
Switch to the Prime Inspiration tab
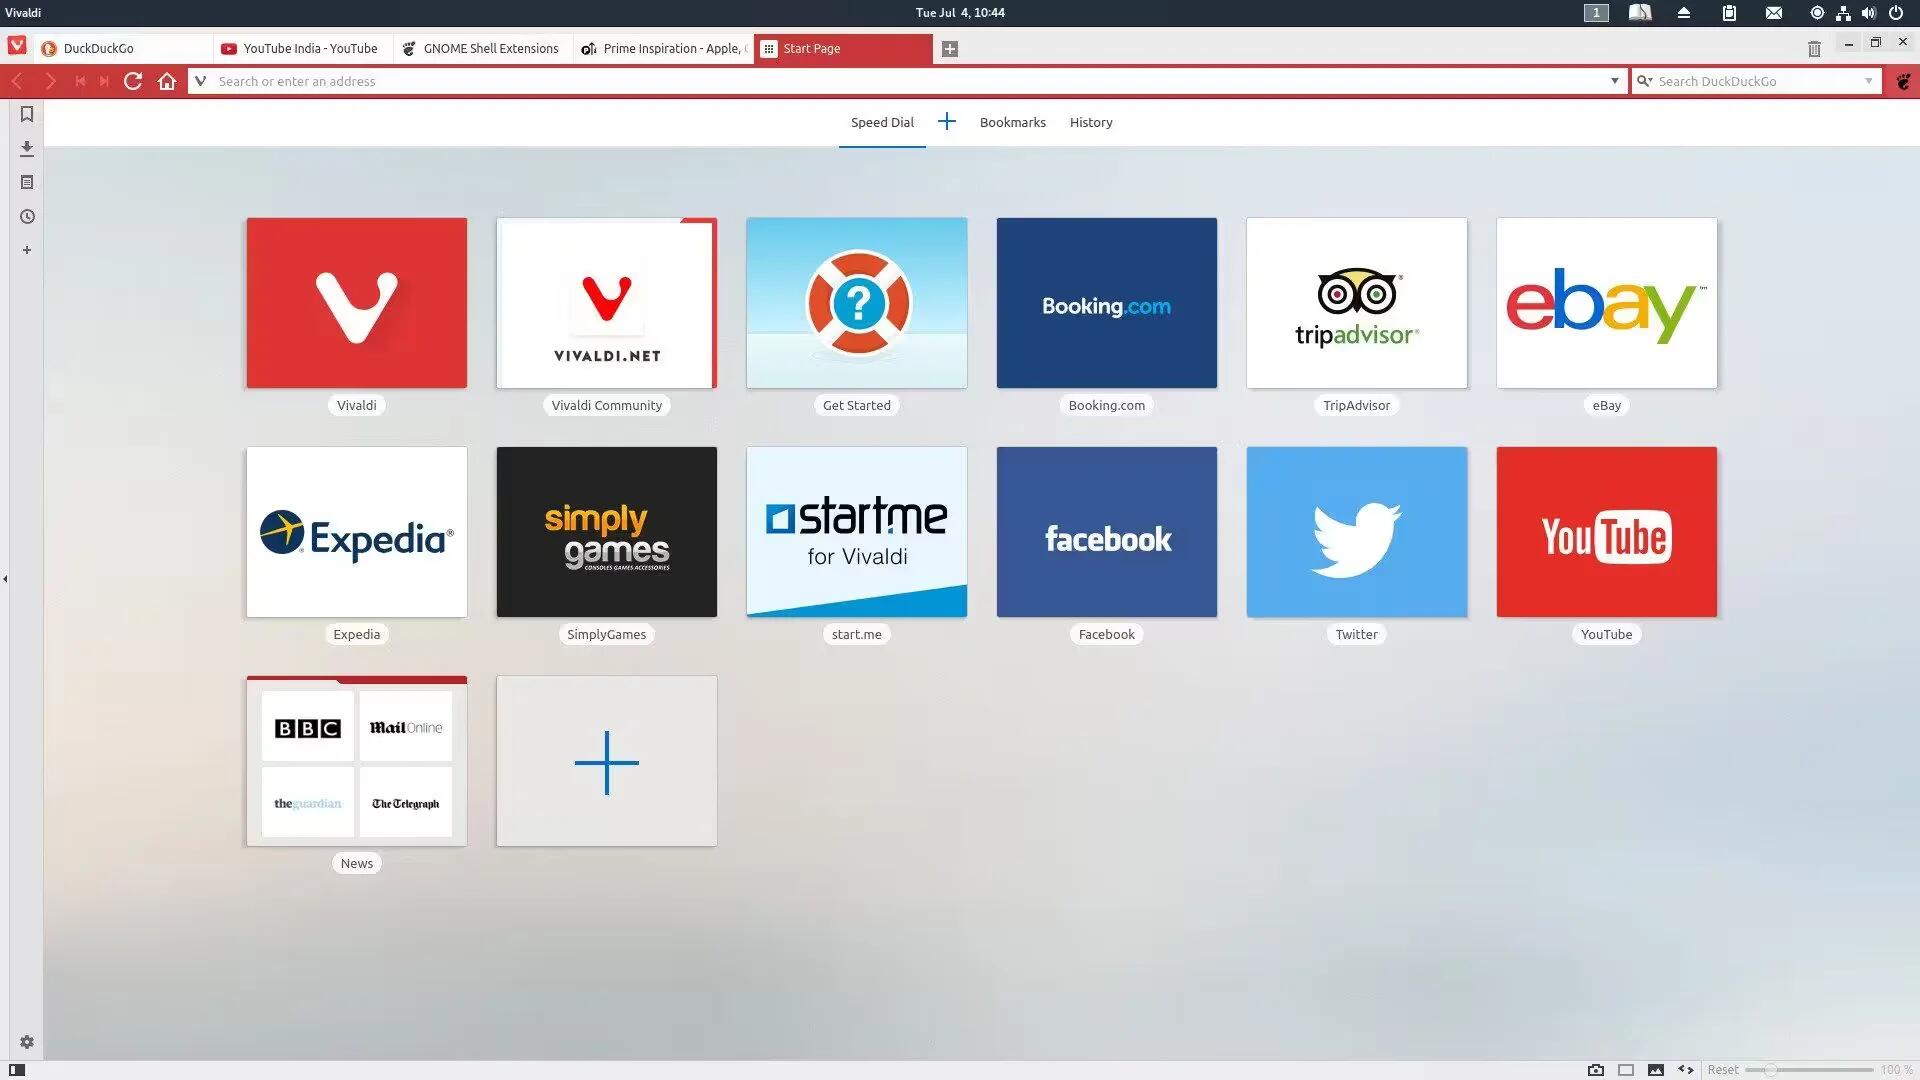[663, 48]
